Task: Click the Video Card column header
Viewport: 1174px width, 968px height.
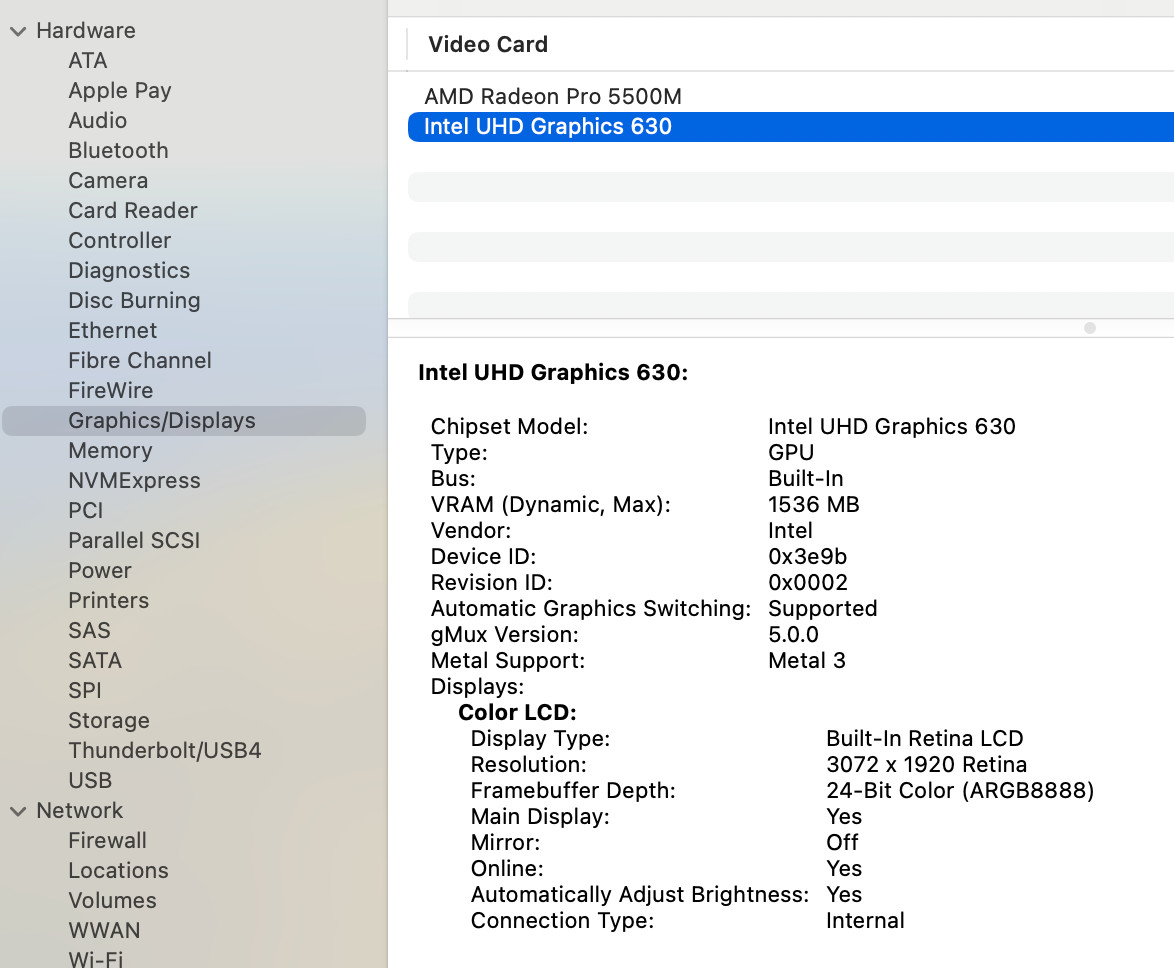Action: pyautogui.click(x=487, y=44)
